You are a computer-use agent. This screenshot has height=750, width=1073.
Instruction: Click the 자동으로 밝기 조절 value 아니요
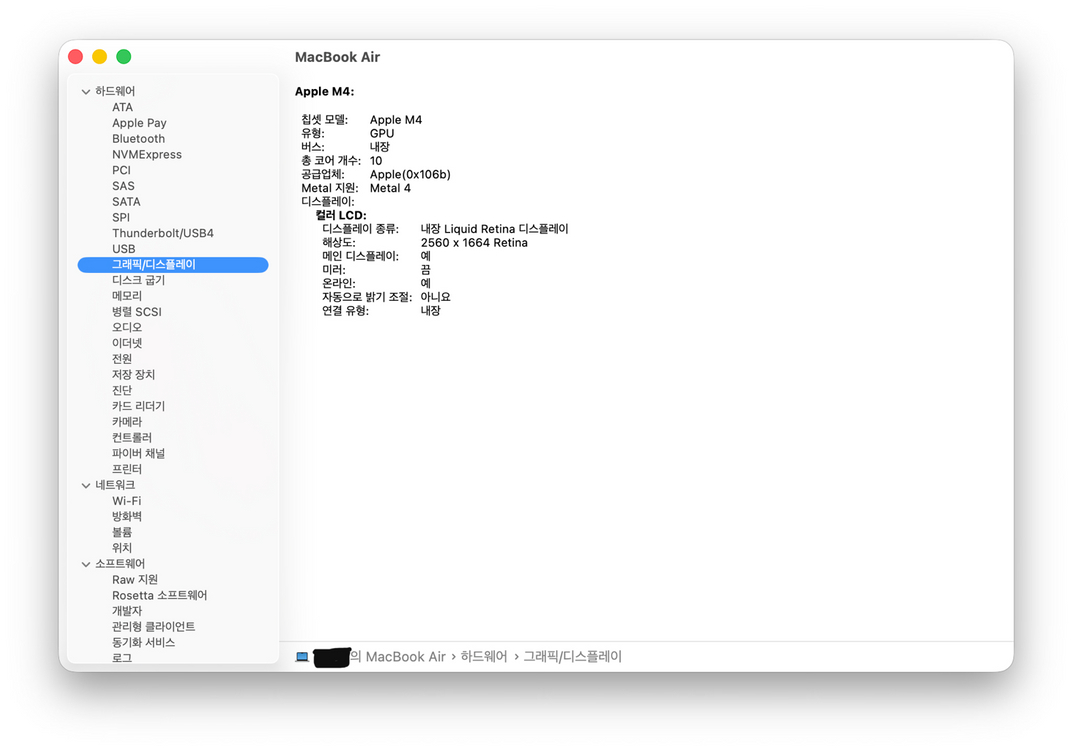(435, 298)
